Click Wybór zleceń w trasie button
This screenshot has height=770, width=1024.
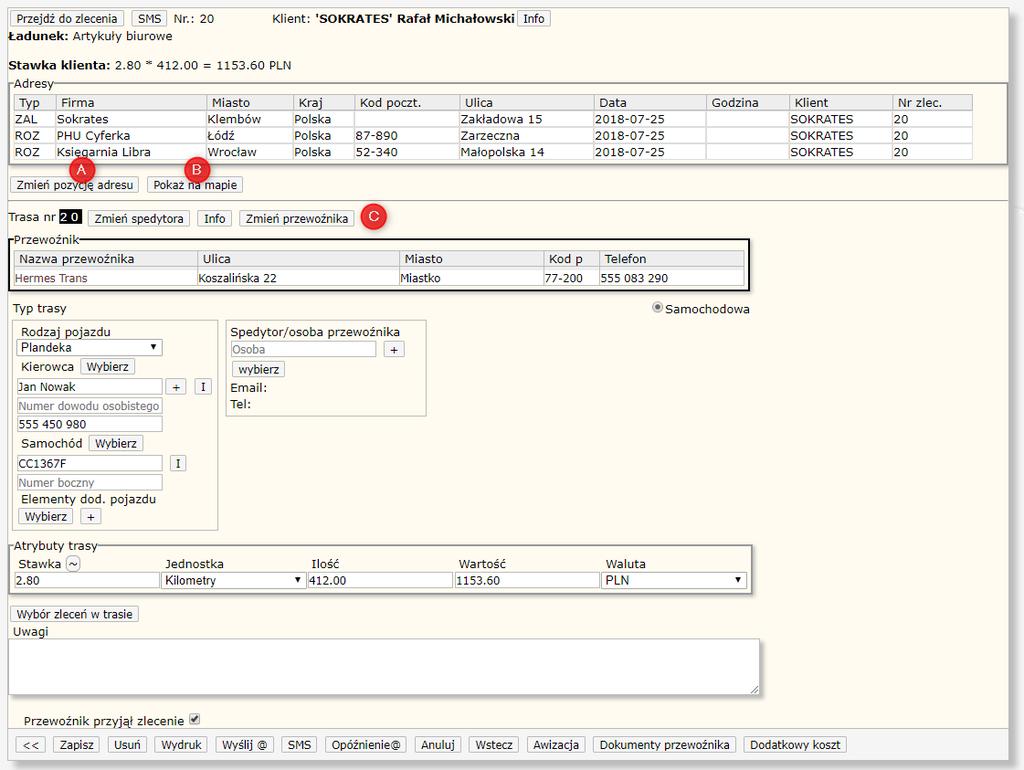click(x=74, y=615)
